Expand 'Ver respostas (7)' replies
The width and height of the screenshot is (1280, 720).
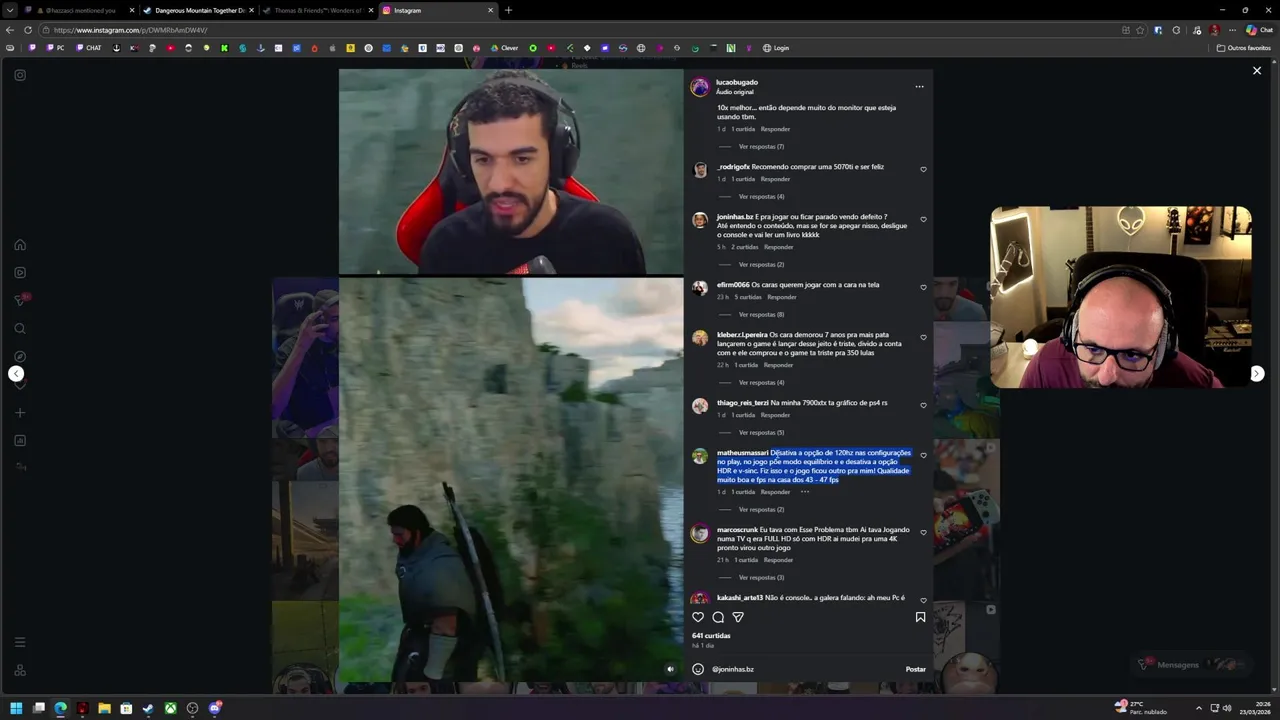click(x=761, y=147)
